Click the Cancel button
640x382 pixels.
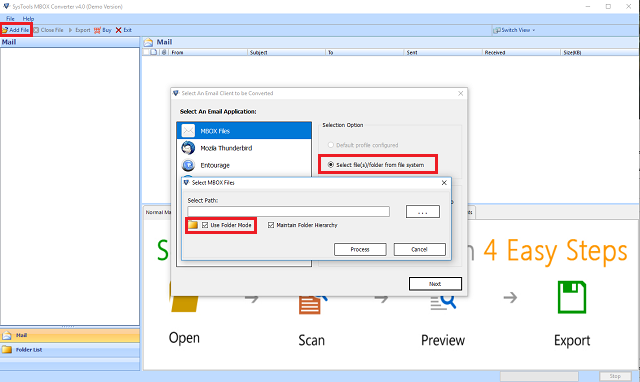(x=419, y=249)
